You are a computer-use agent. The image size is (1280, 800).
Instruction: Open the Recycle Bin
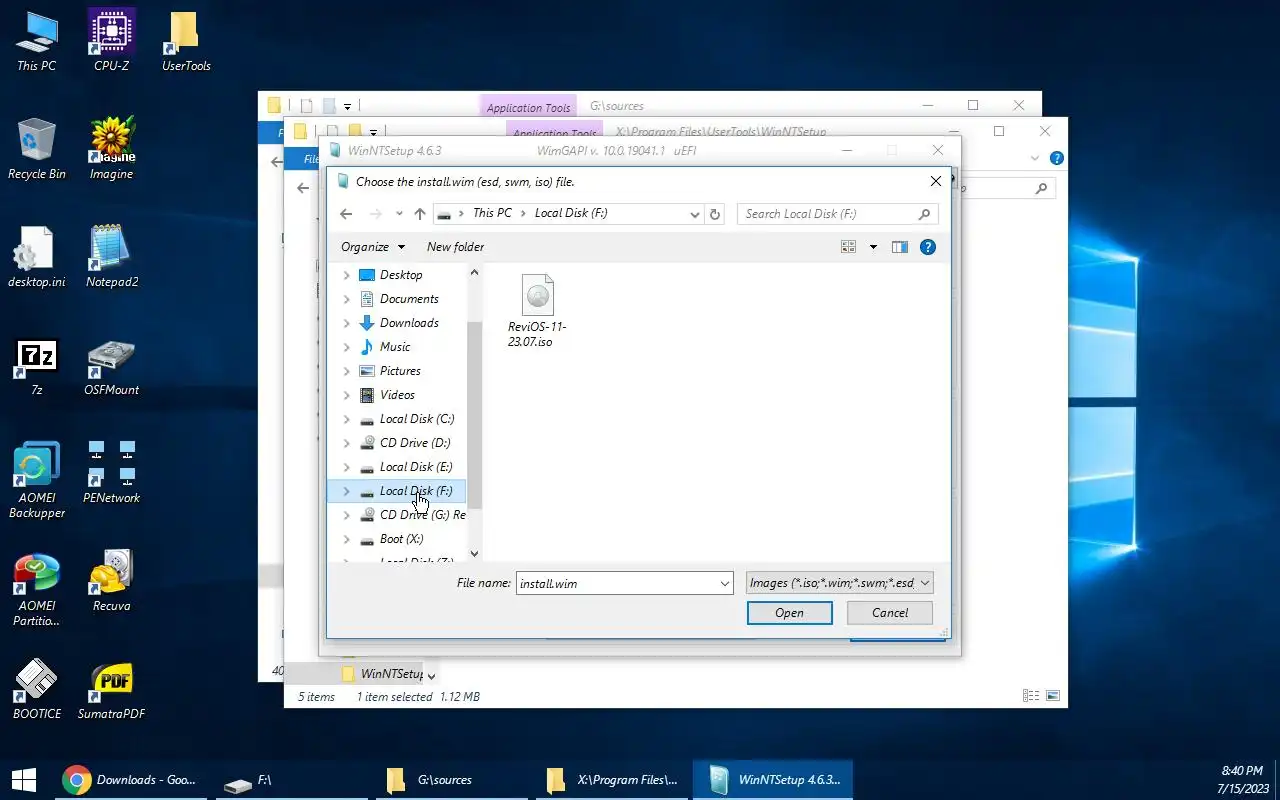36,149
